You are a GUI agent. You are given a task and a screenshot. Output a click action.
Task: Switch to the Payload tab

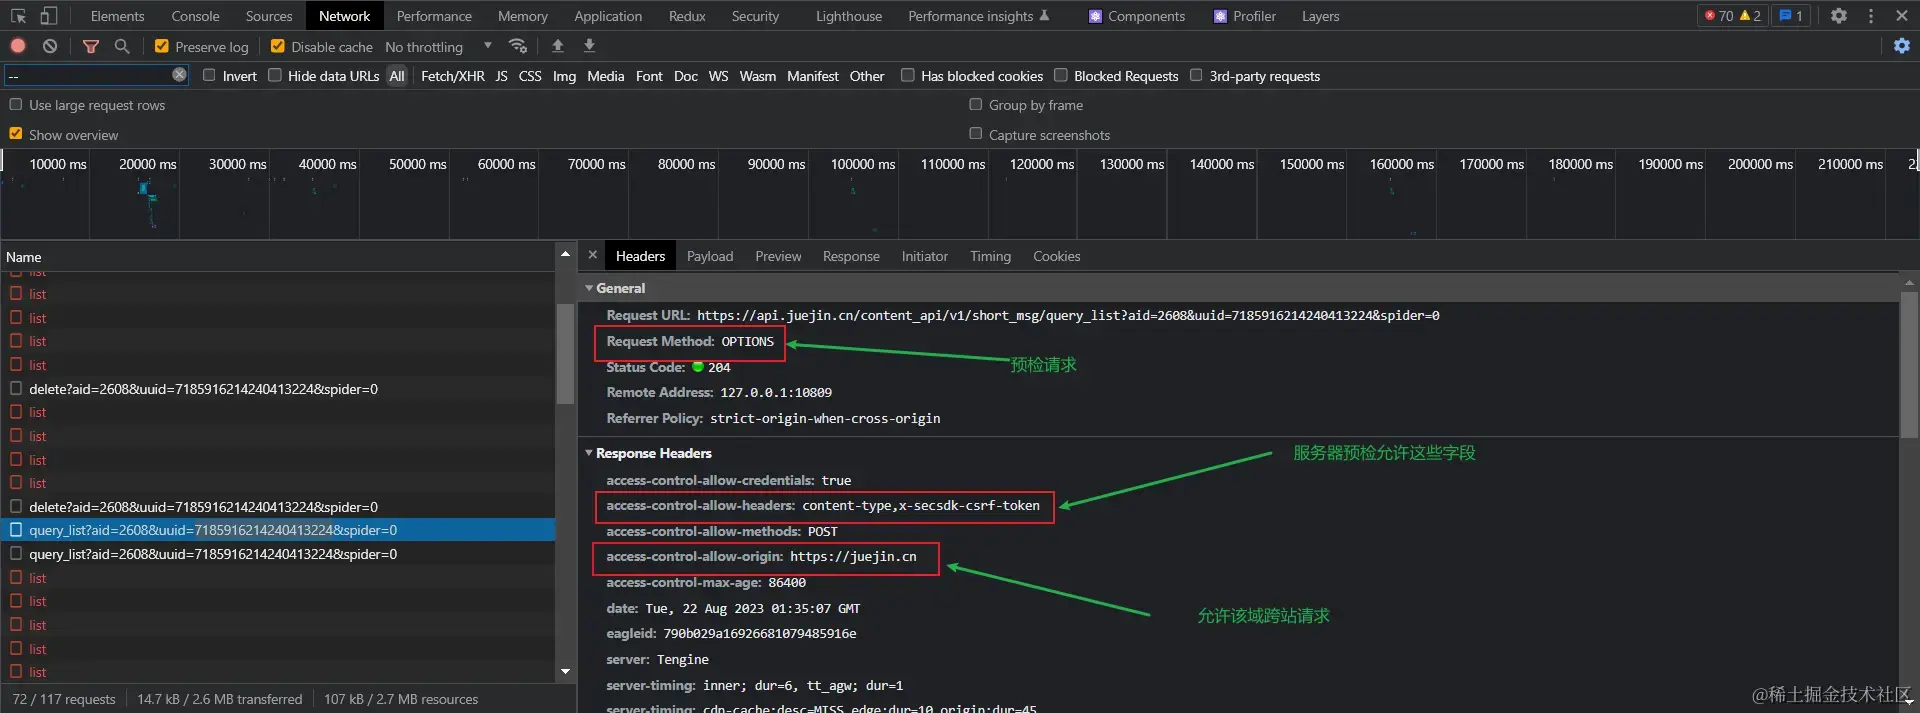[710, 256]
